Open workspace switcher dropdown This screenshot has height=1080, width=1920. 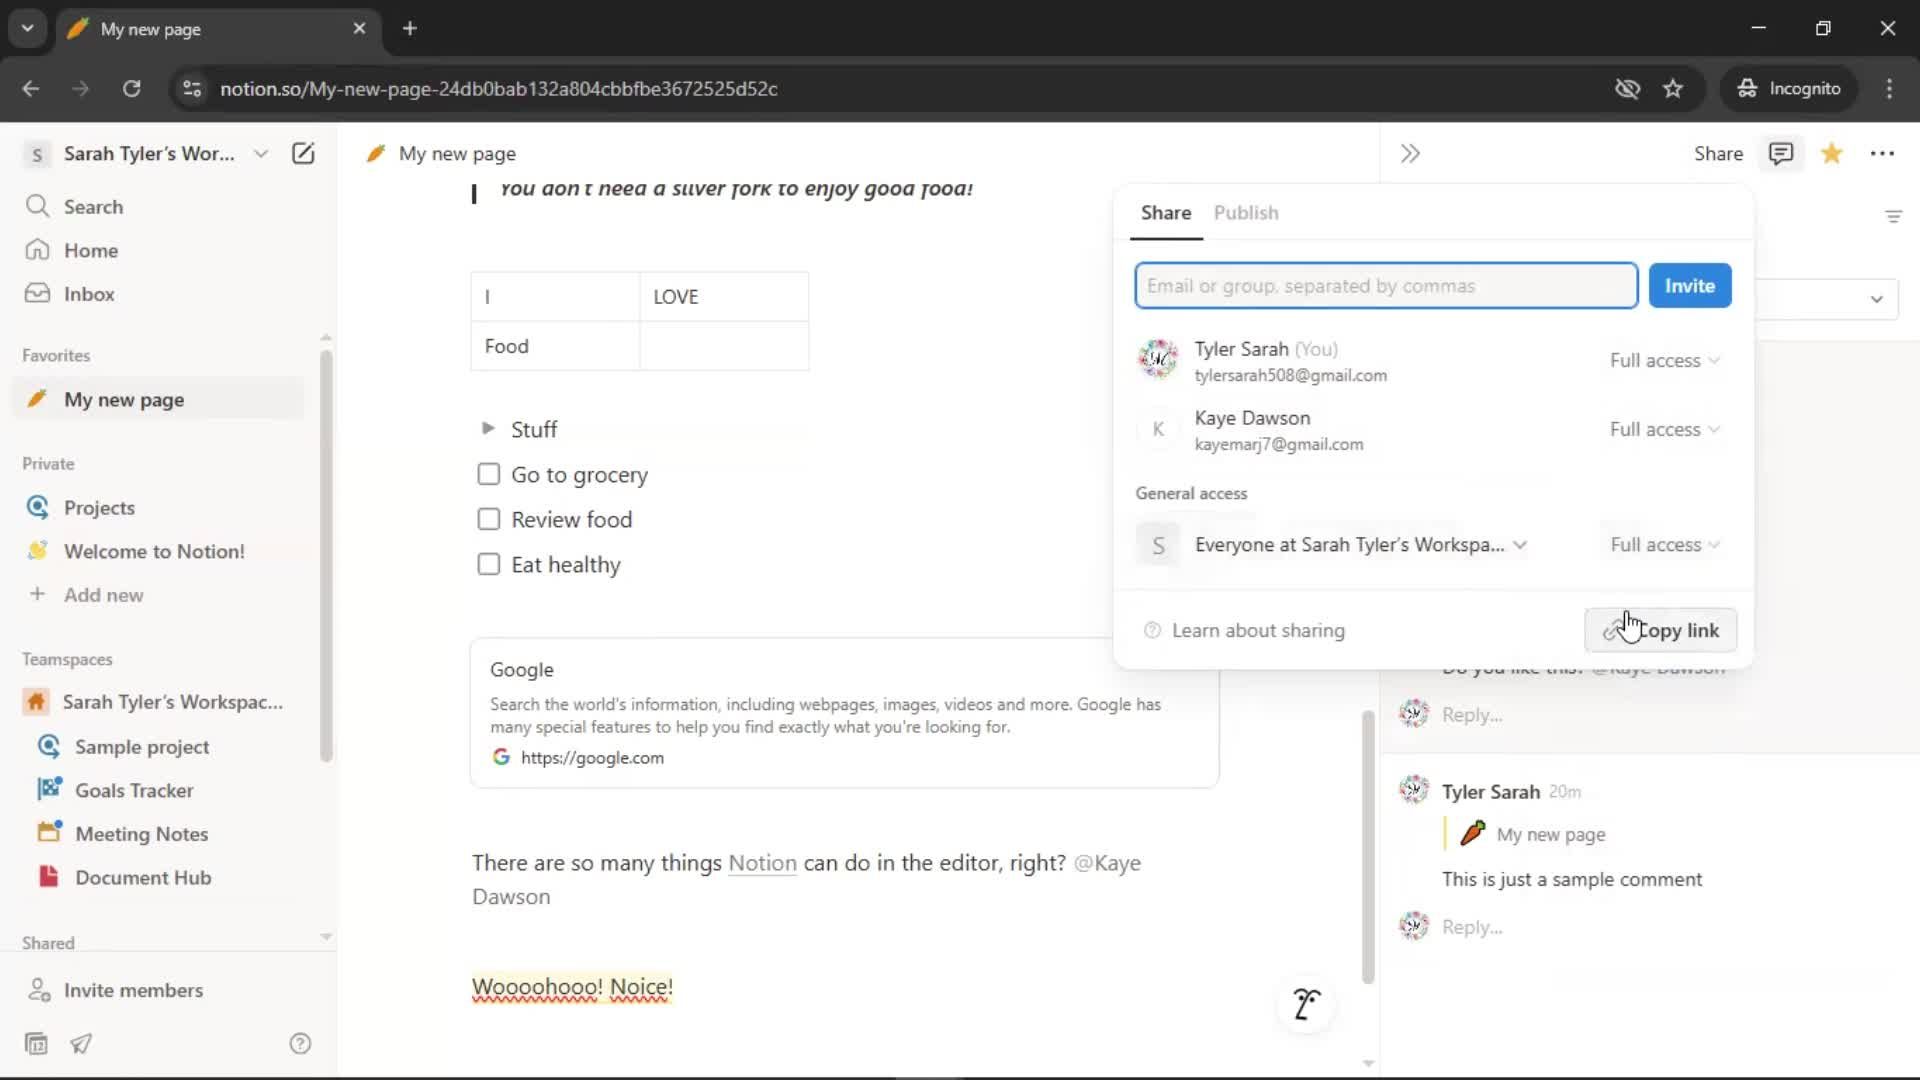(261, 154)
